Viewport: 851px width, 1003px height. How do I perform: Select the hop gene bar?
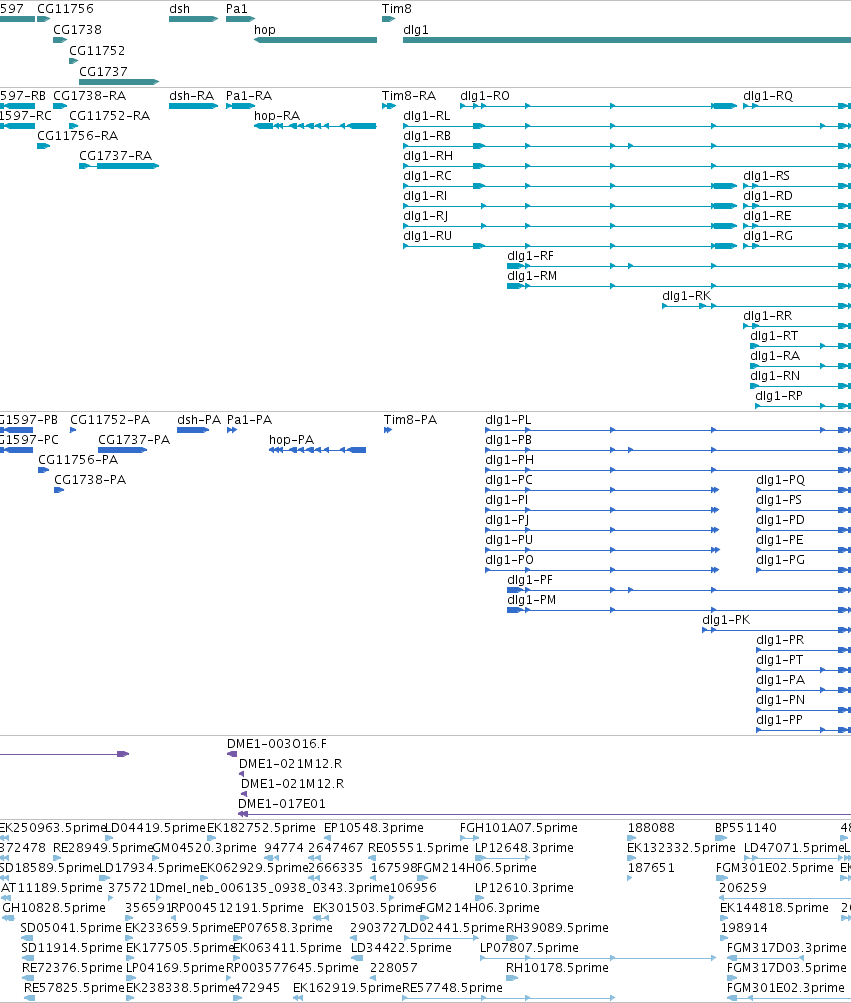315,40
